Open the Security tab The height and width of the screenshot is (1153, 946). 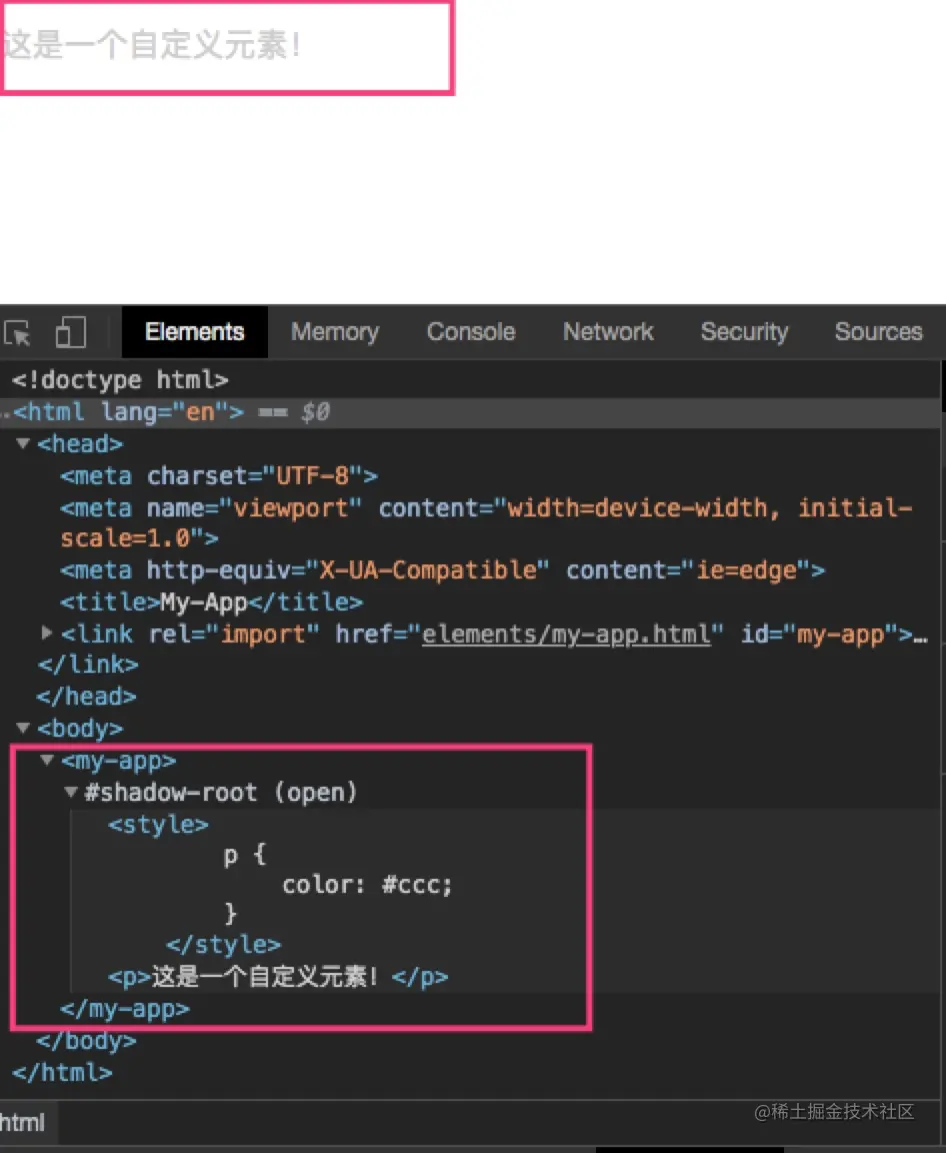(x=744, y=332)
